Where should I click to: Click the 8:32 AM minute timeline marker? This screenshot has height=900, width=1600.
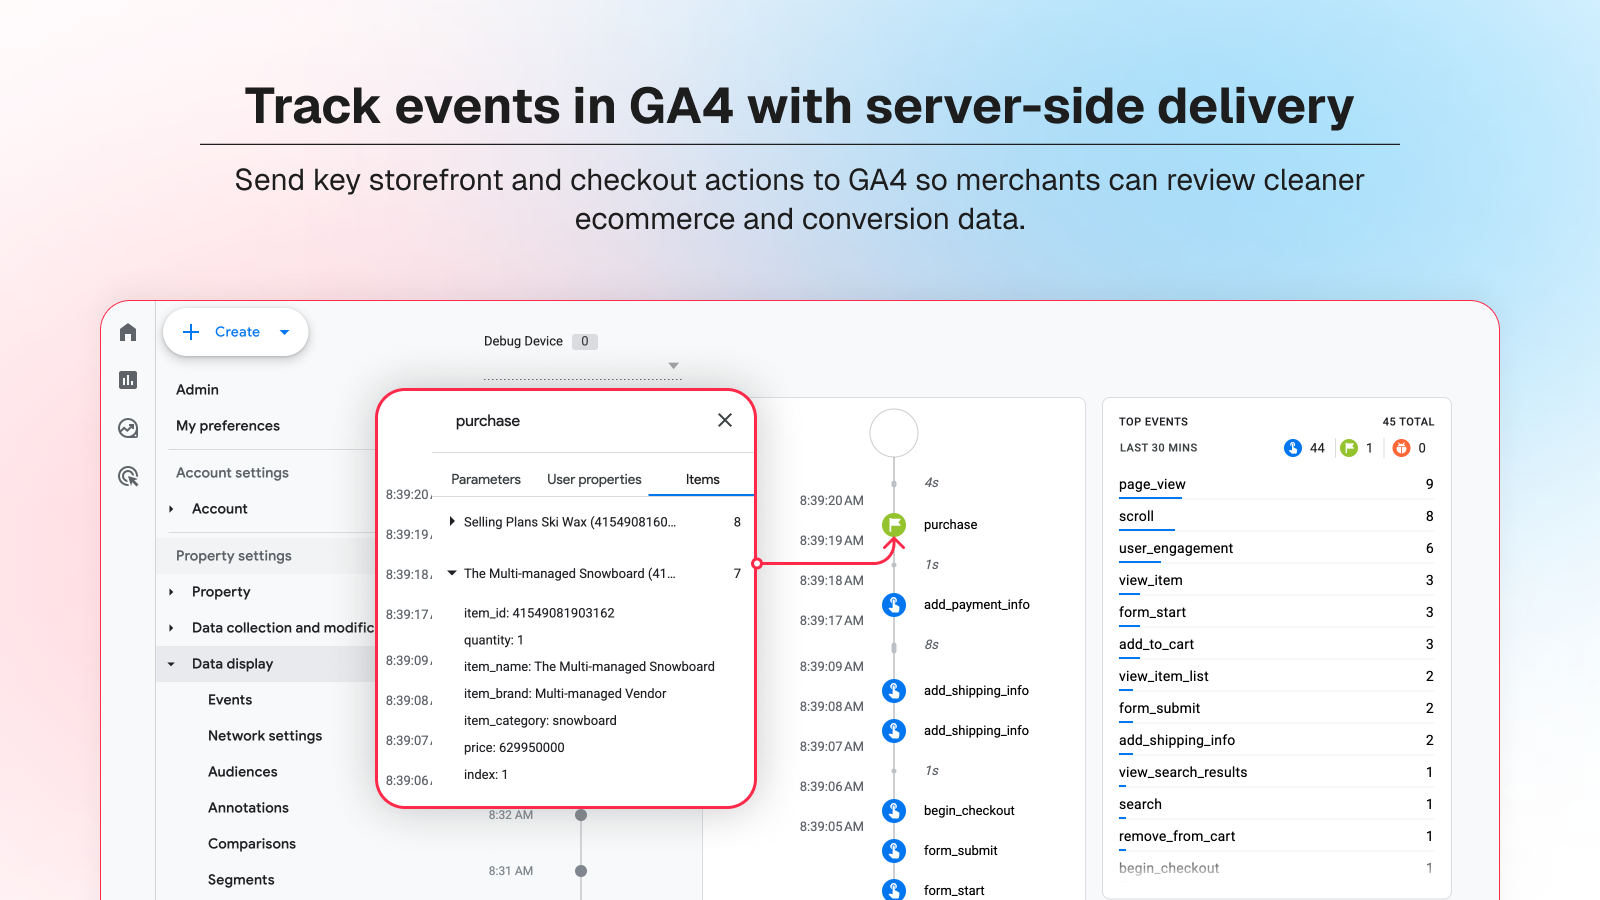pyautogui.click(x=581, y=815)
